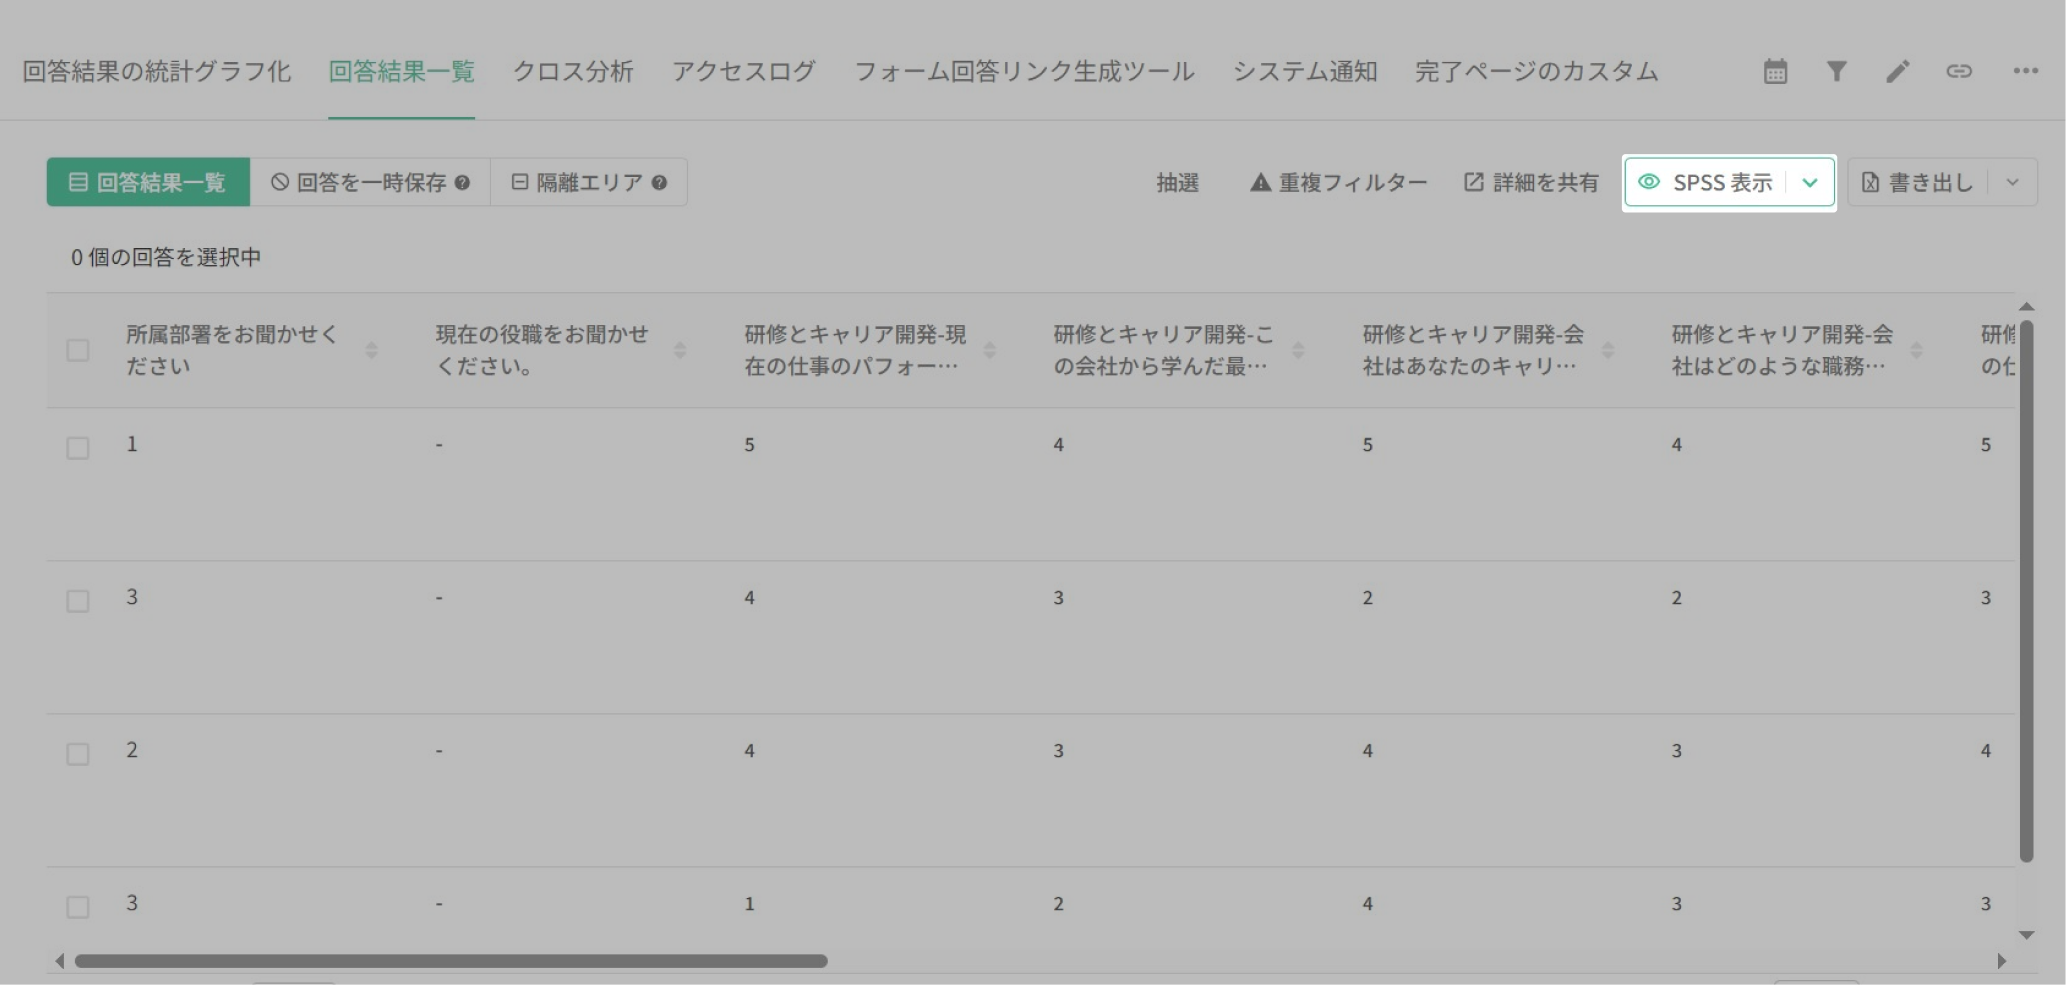Toggle the select-all checkbox in header

(78, 350)
